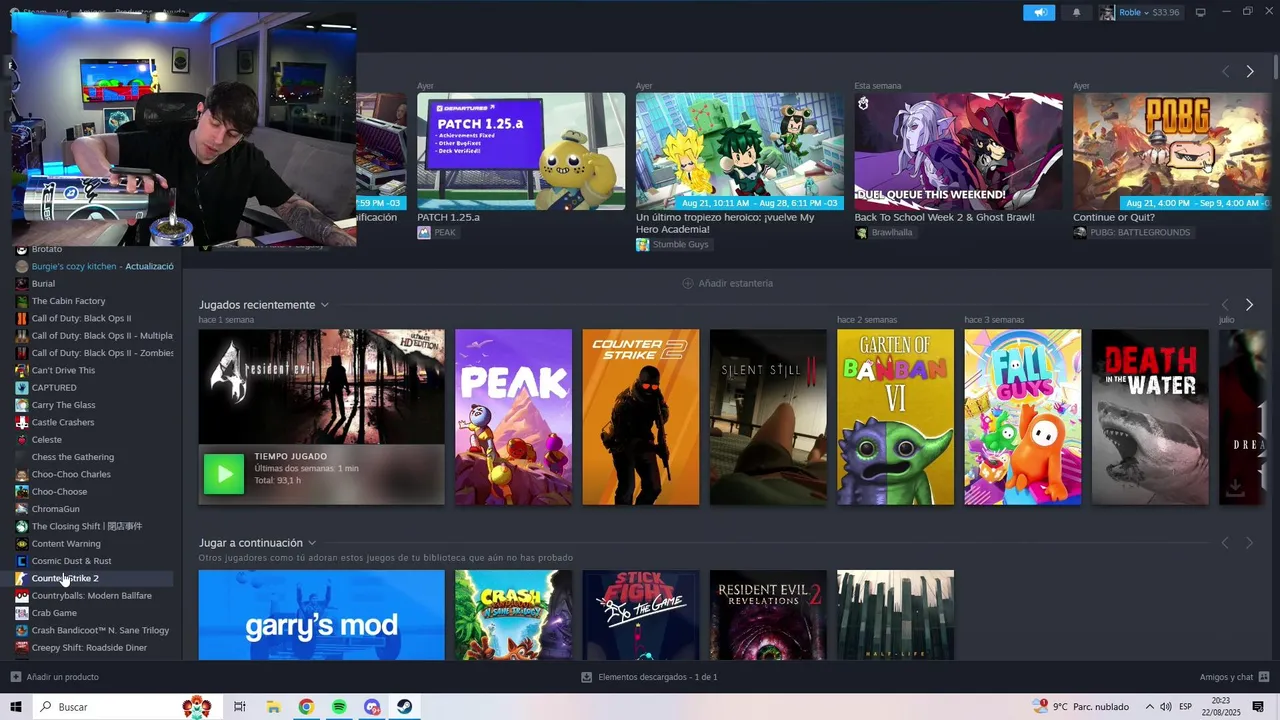
Task: Click the Celeste icon in the game list
Action: tap(22, 439)
